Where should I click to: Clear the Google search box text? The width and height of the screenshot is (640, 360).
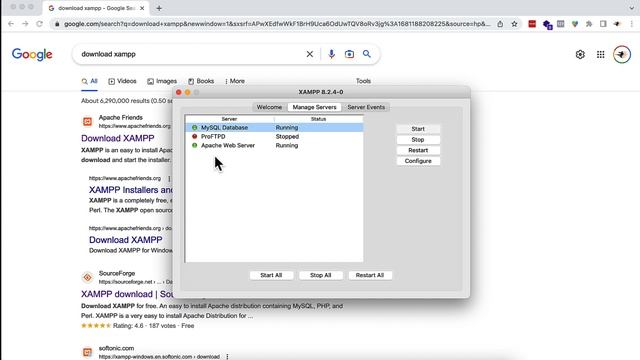[x=310, y=54]
